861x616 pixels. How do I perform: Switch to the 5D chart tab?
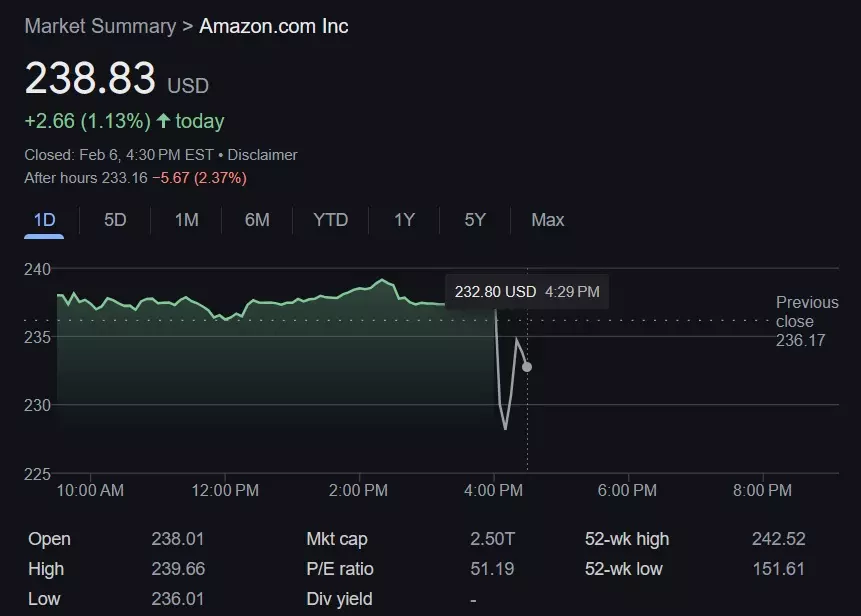(115, 220)
